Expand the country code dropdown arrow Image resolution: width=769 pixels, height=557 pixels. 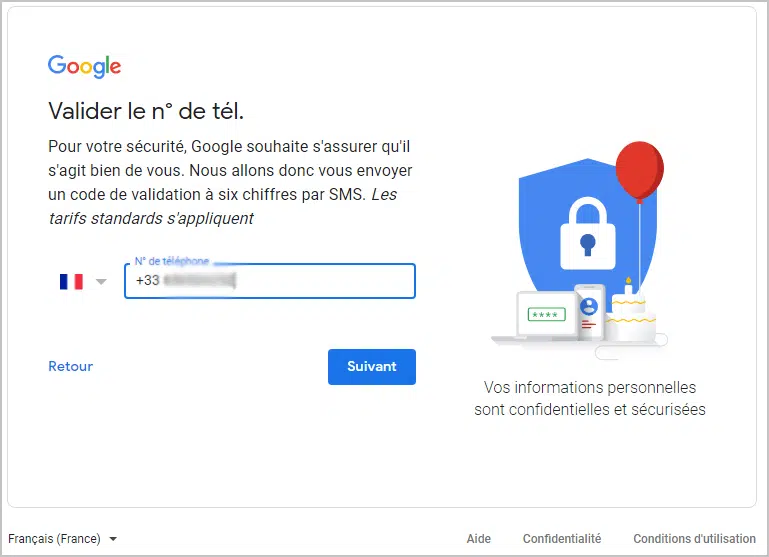point(100,282)
